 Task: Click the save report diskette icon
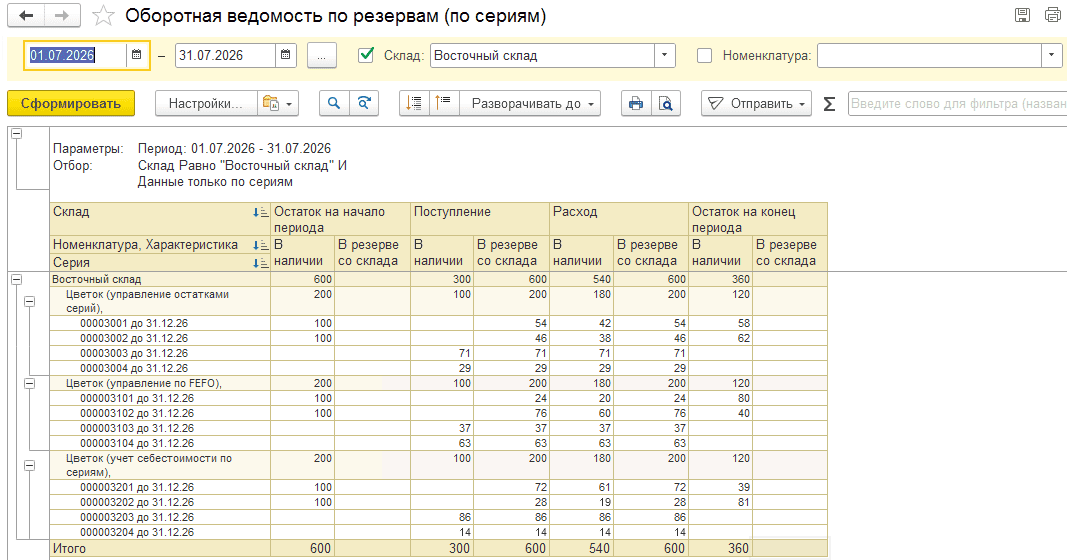pos(1022,15)
